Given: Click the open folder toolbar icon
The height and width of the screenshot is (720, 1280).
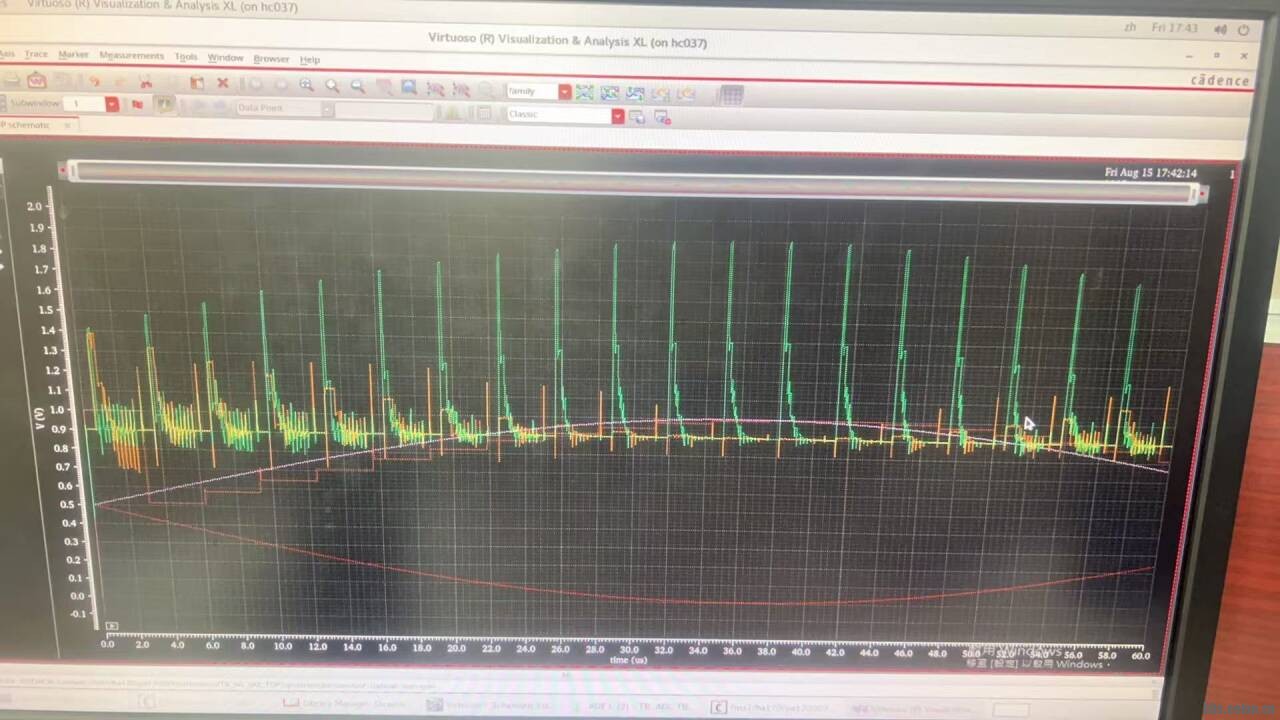Looking at the screenshot, I should (12, 78).
